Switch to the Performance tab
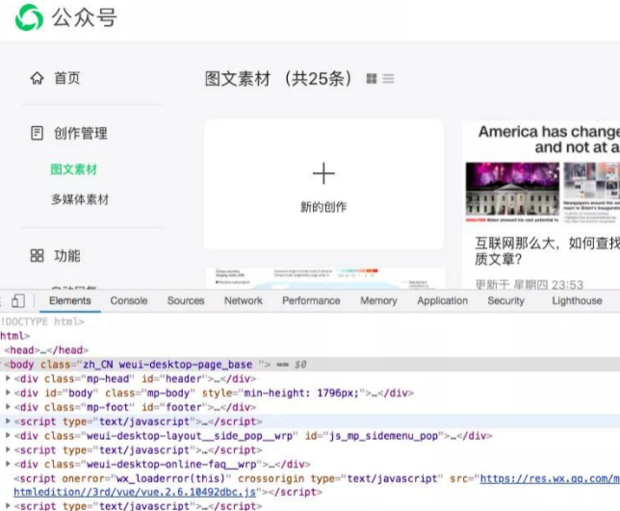This screenshot has width=620, height=511. pyautogui.click(x=311, y=301)
